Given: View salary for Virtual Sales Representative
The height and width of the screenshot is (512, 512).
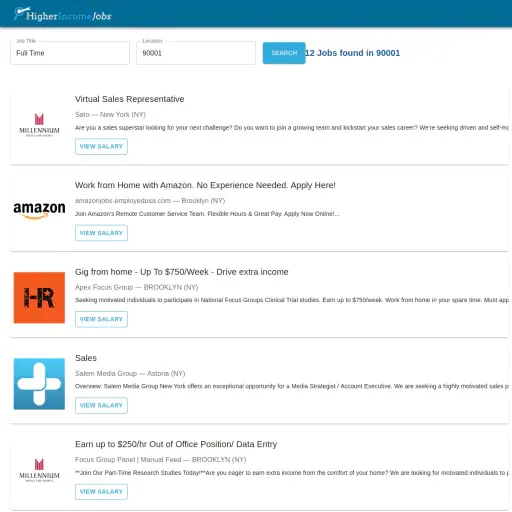Looking at the screenshot, I should pyautogui.click(x=101, y=147).
